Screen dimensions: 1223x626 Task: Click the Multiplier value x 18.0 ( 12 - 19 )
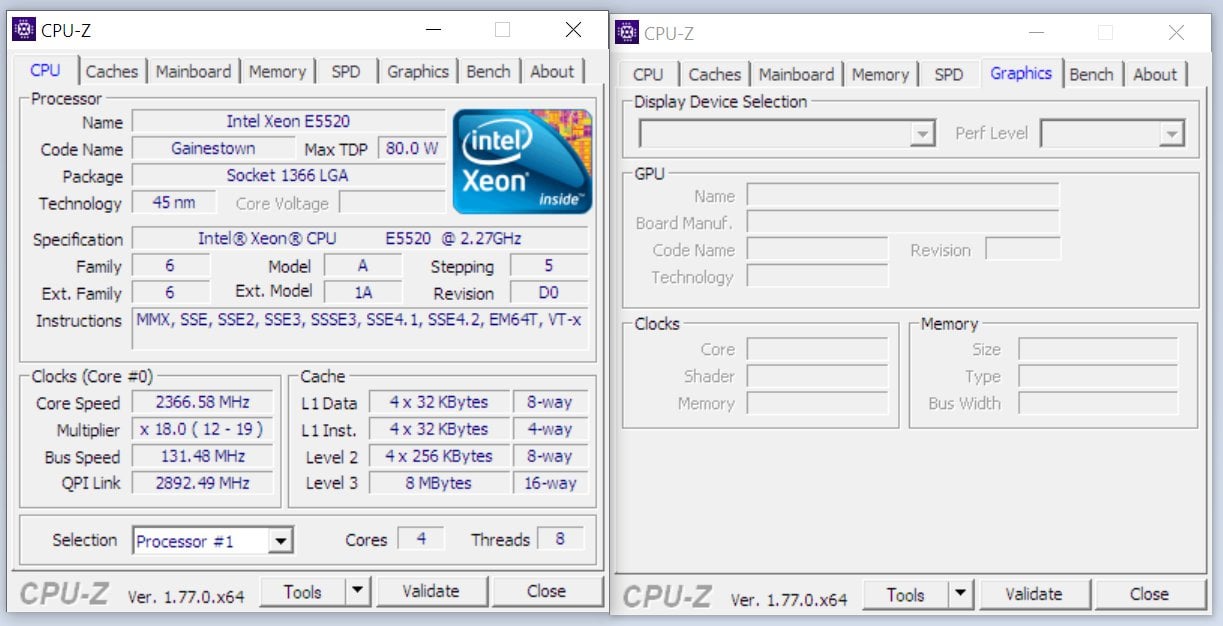coord(203,429)
